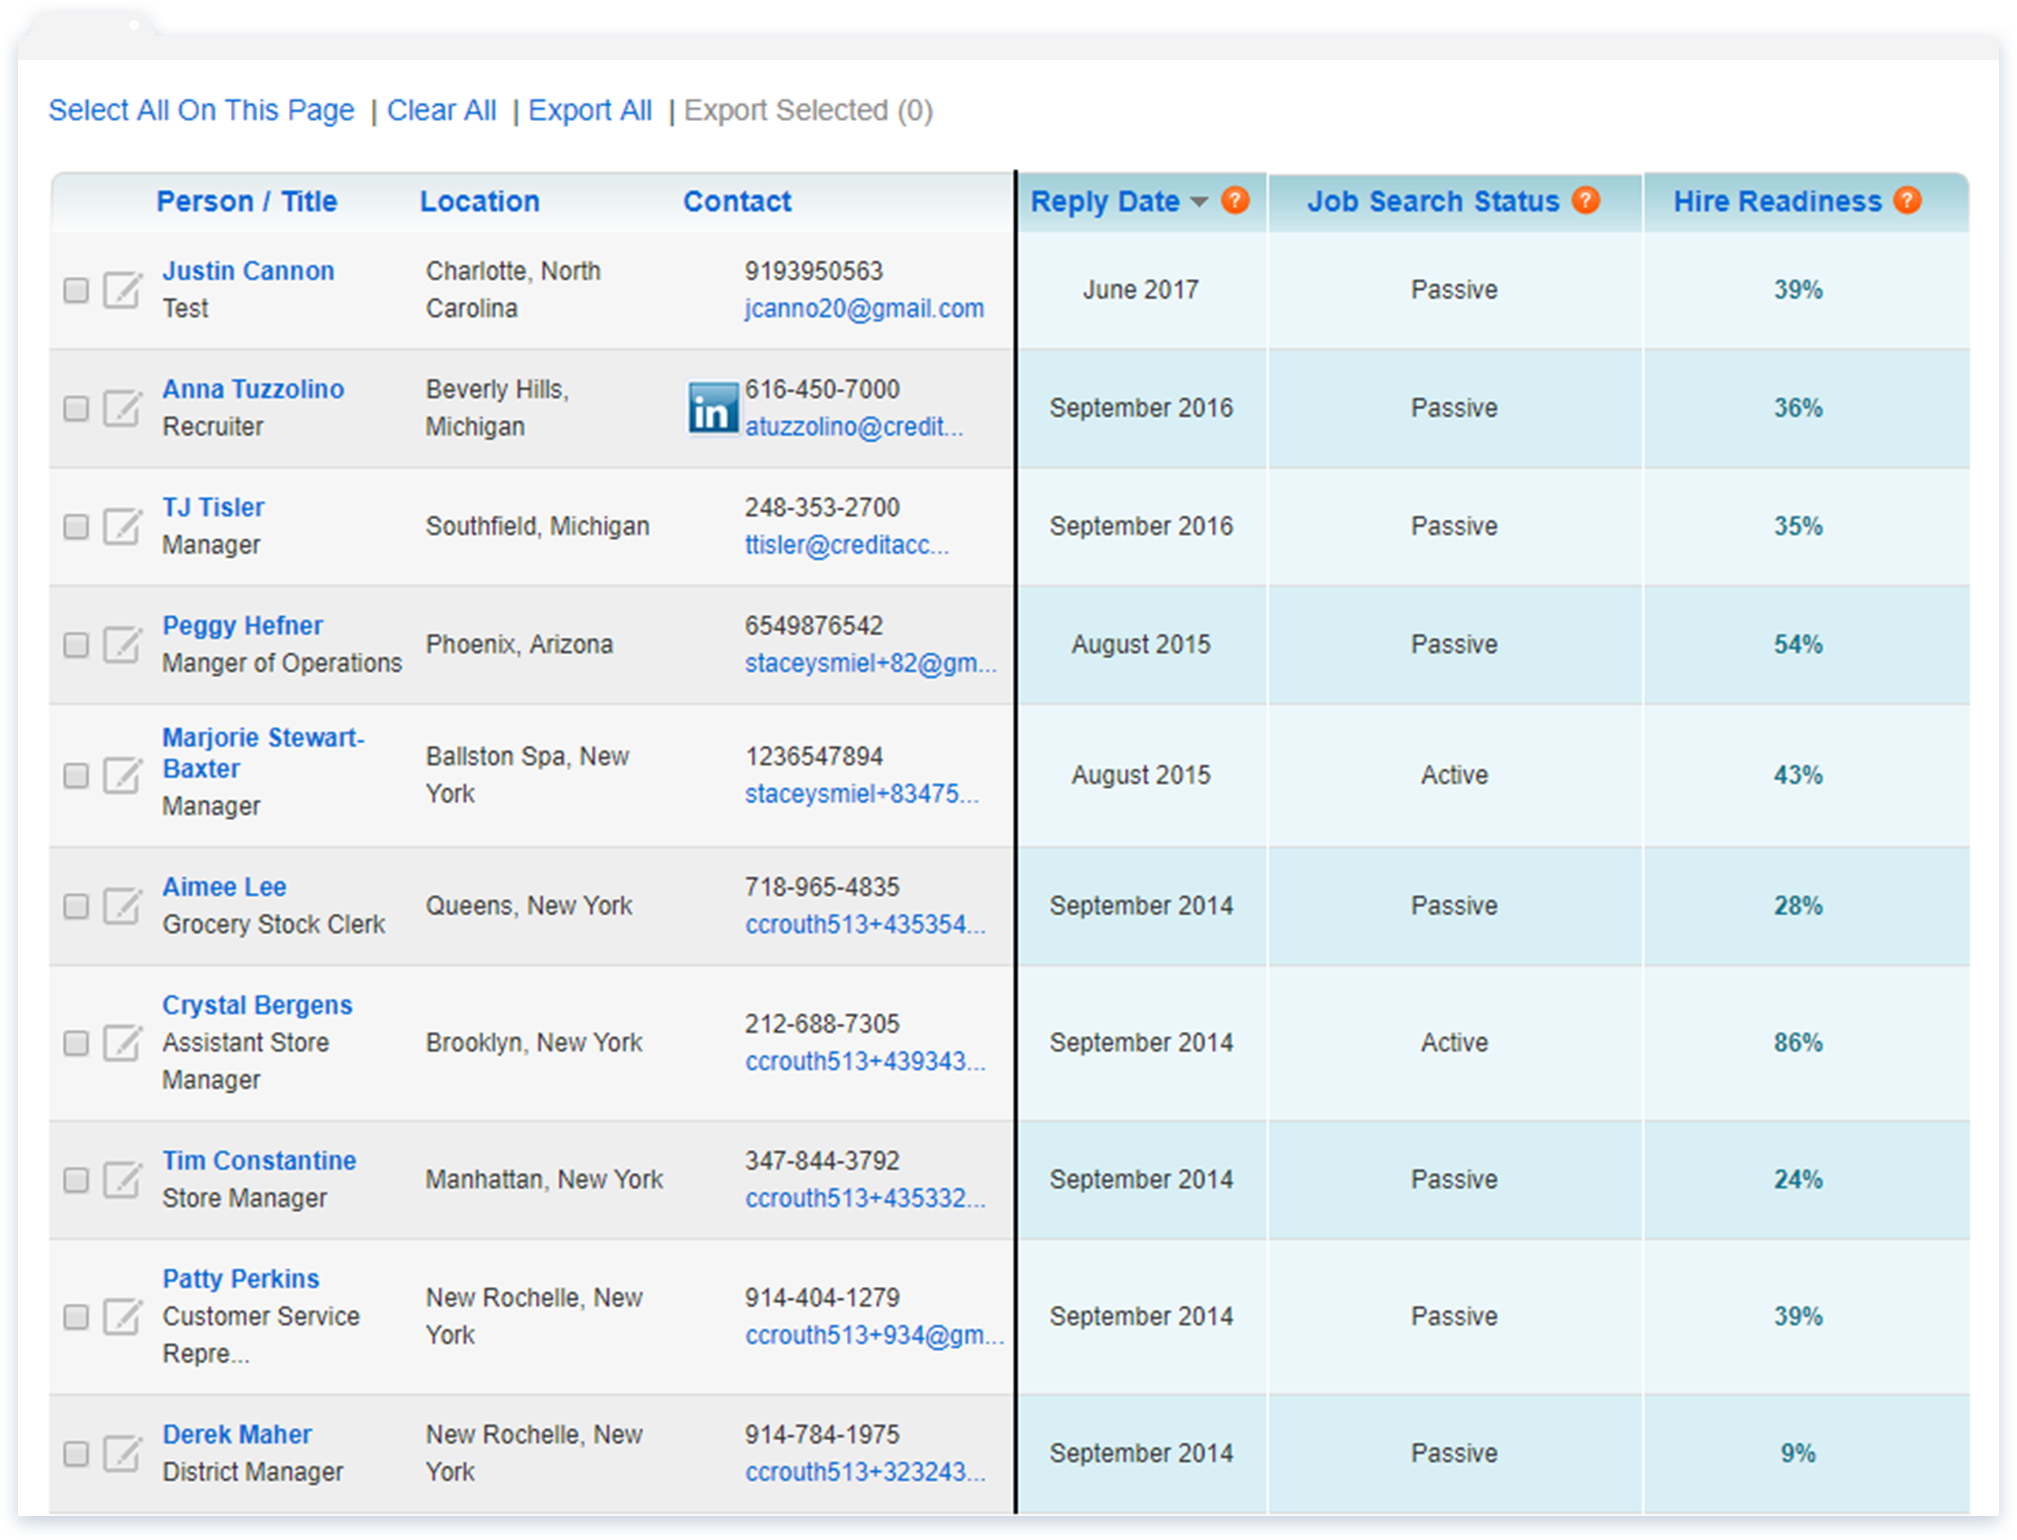Sort by Contact column header
This screenshot has width=2017, height=1540.
click(x=738, y=201)
